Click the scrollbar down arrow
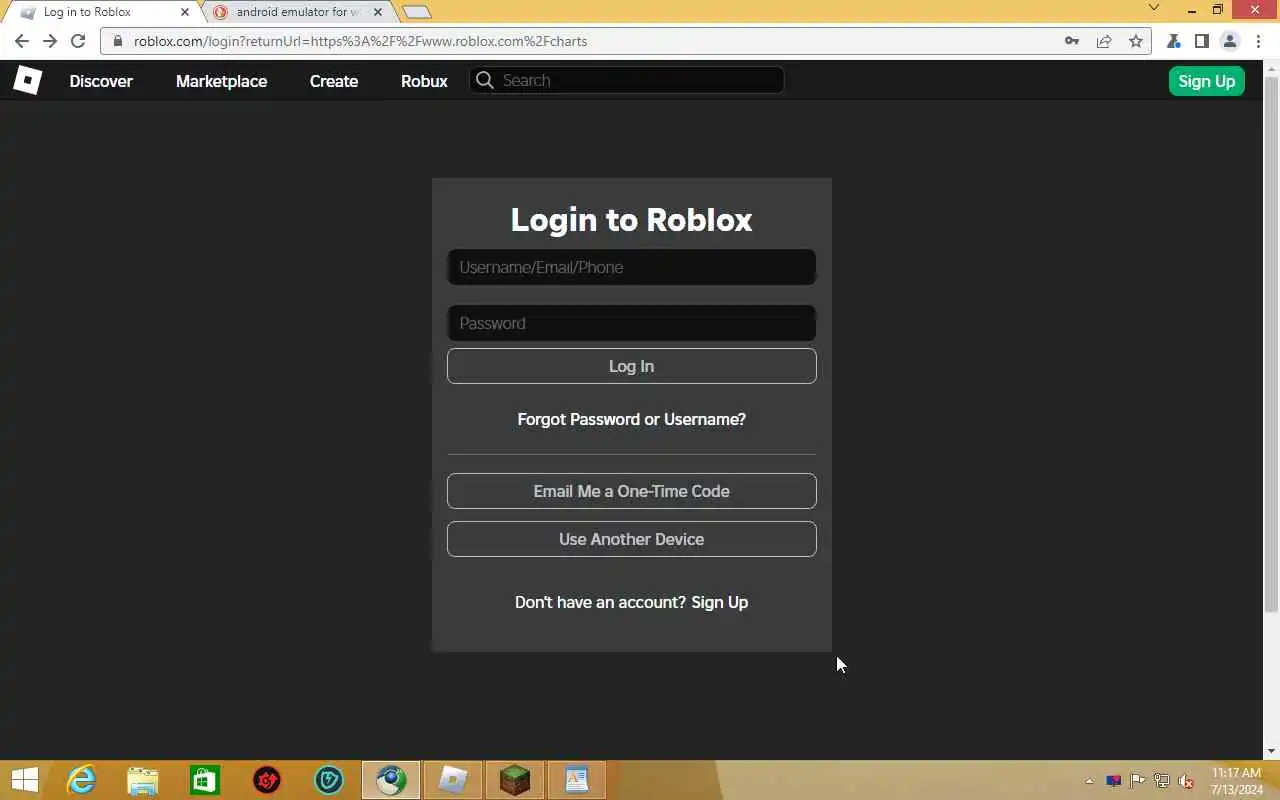 tap(1271, 751)
